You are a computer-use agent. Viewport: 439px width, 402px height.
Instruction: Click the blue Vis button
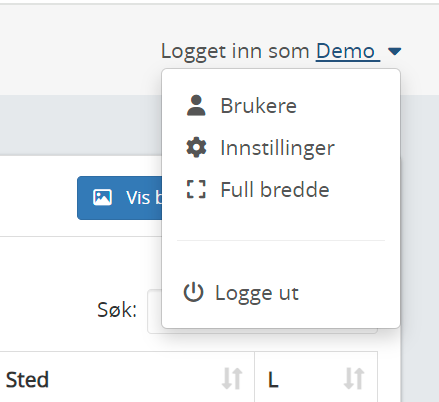click(120, 198)
